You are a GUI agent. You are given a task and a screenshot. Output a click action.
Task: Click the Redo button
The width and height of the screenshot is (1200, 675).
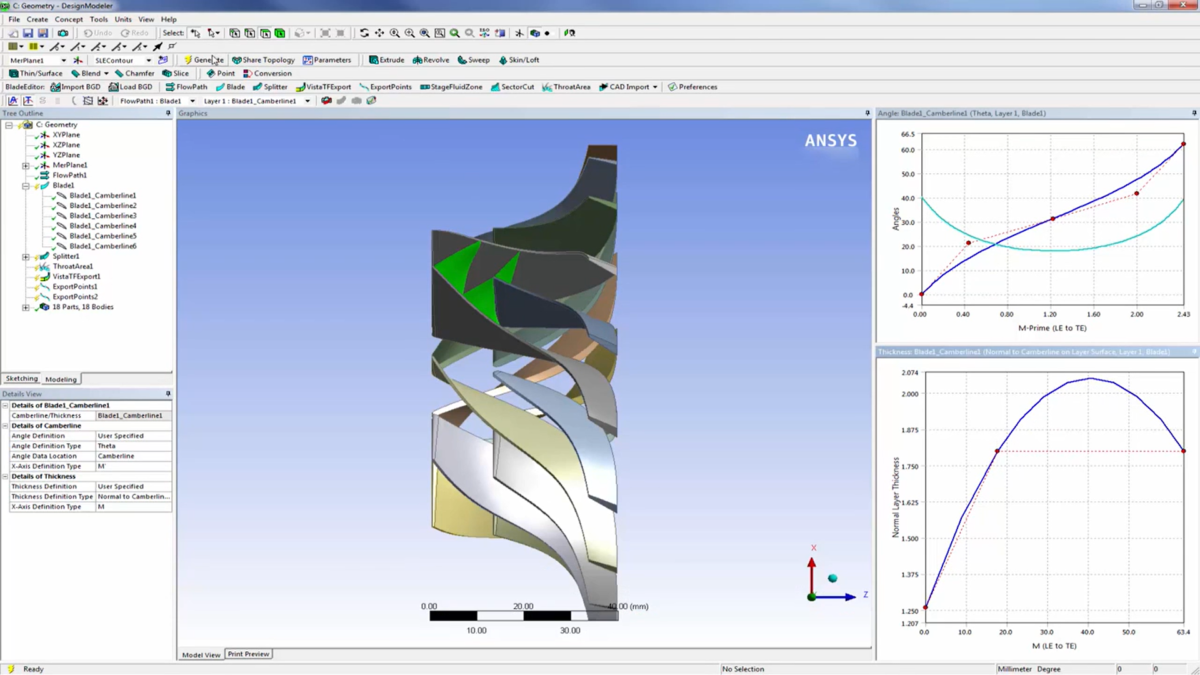pos(136,33)
